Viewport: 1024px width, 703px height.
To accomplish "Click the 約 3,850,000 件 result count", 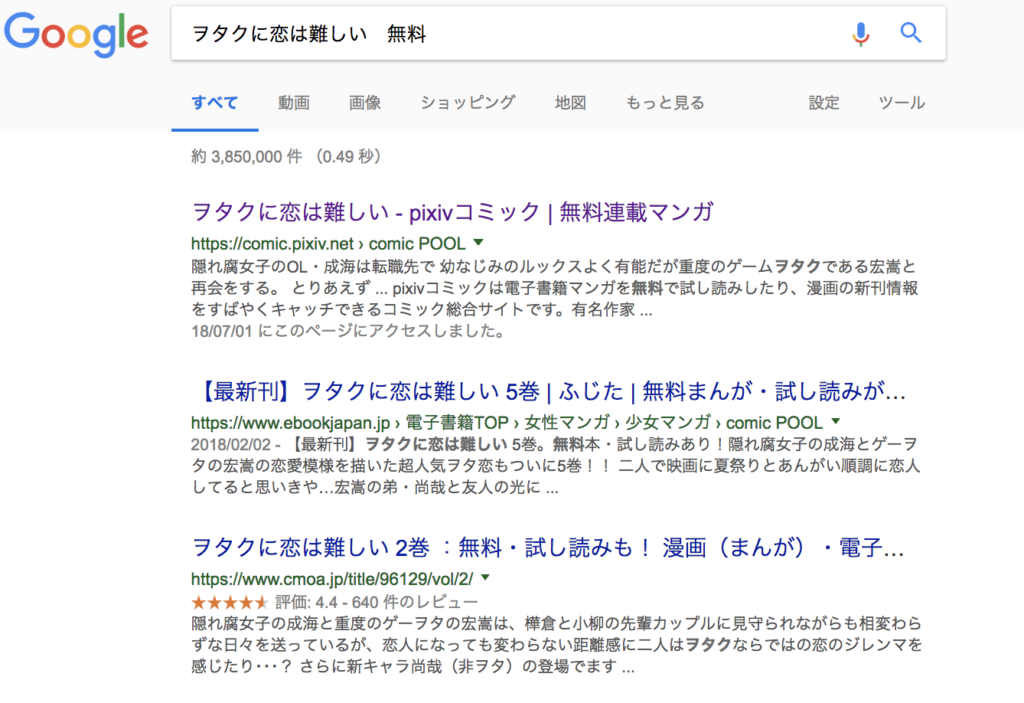I will (x=247, y=157).
